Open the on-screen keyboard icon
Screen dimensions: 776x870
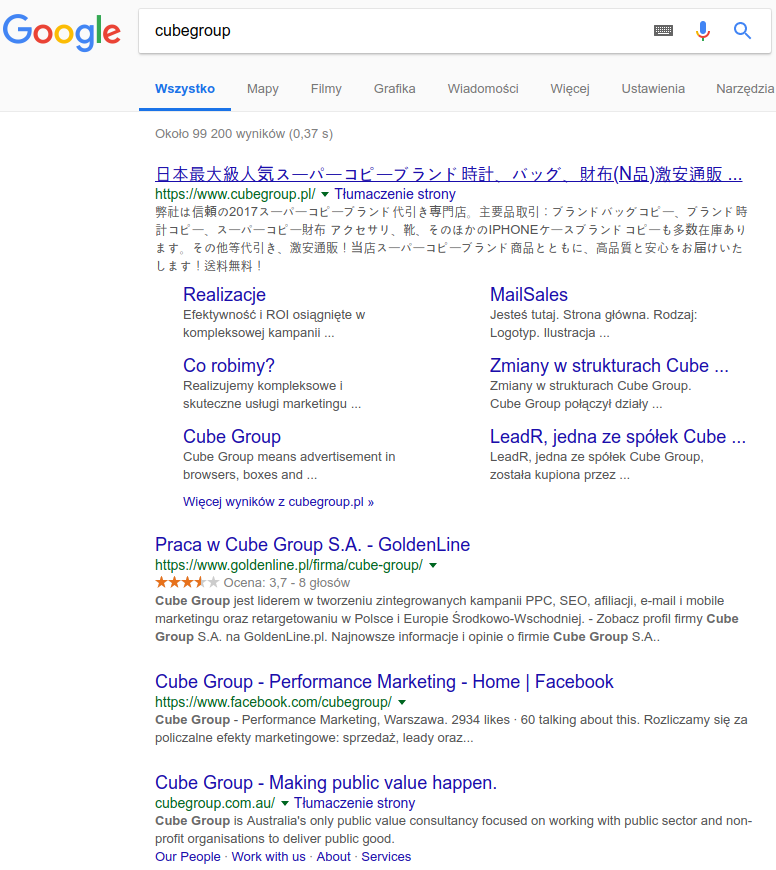(x=663, y=31)
